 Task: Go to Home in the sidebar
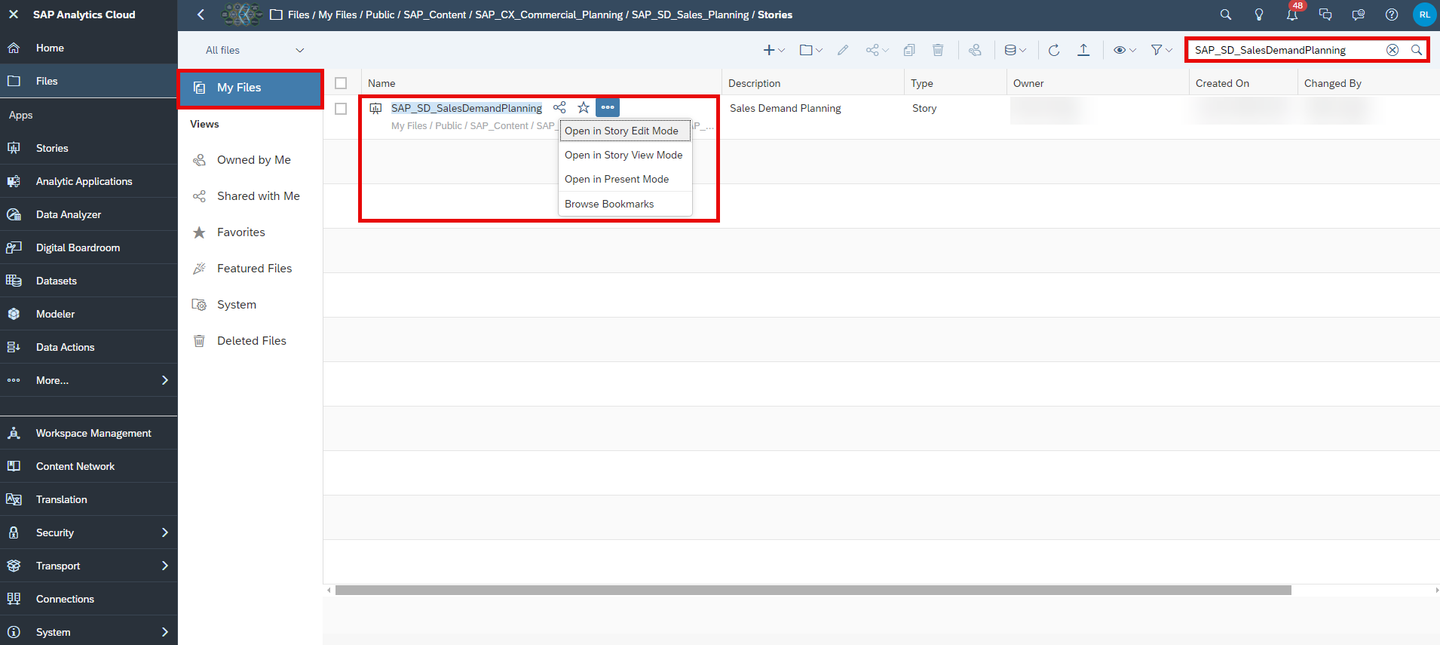(x=89, y=48)
